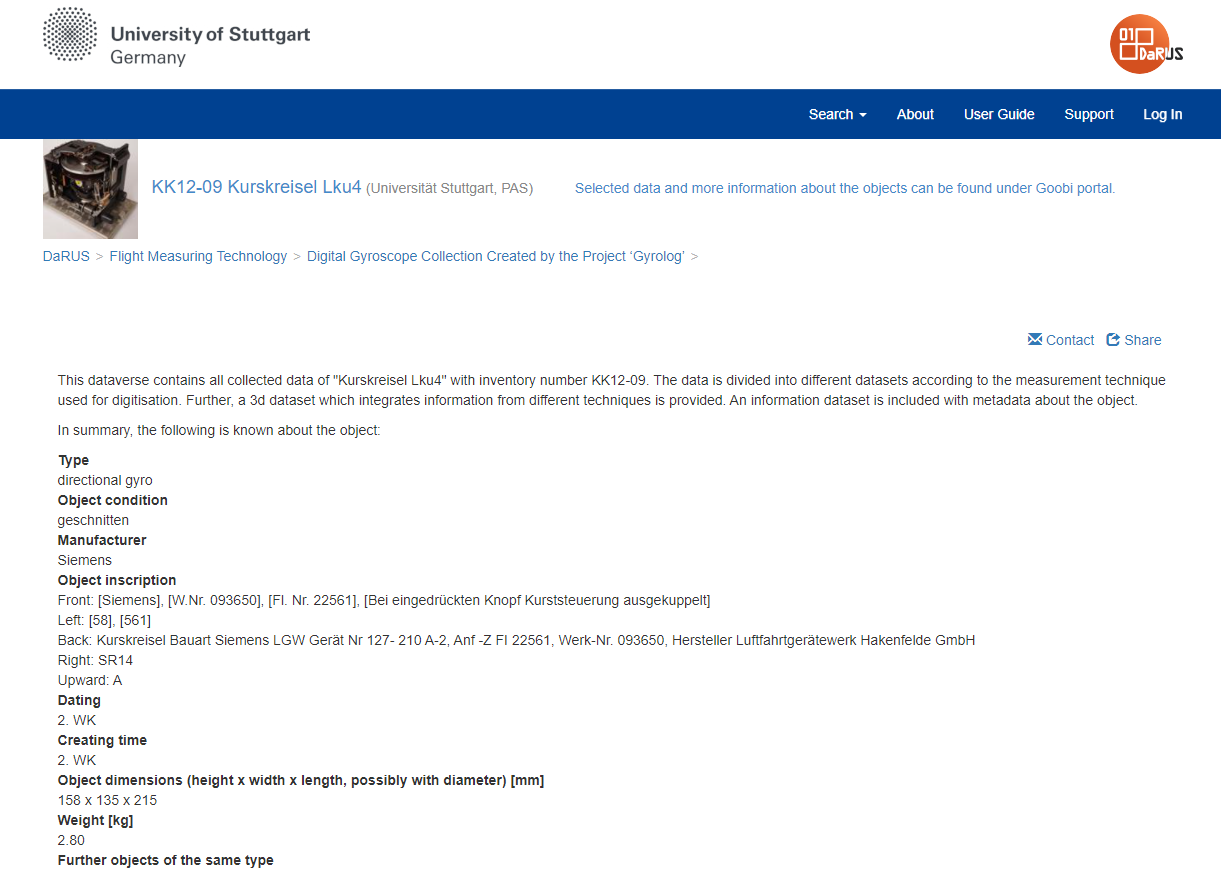1221x872 pixels.
Task: Click the Contact envelope icon
Action: pos(1035,340)
